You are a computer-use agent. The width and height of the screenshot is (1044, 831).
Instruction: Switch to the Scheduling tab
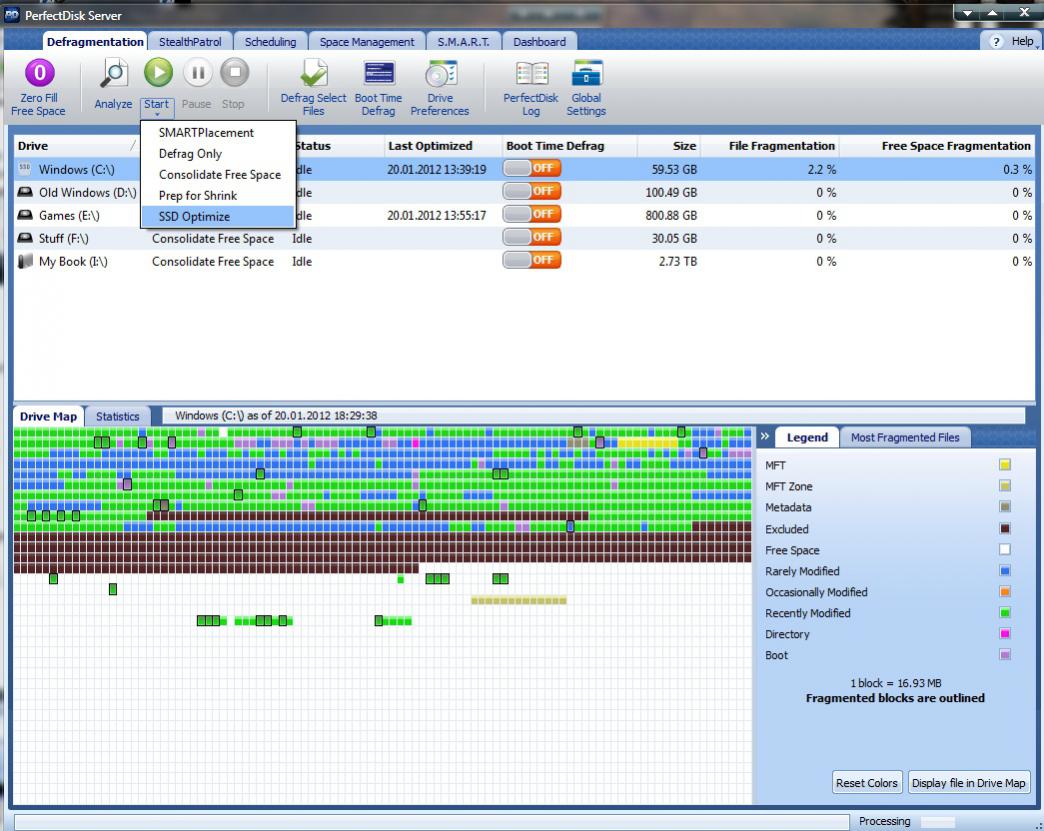coord(270,41)
